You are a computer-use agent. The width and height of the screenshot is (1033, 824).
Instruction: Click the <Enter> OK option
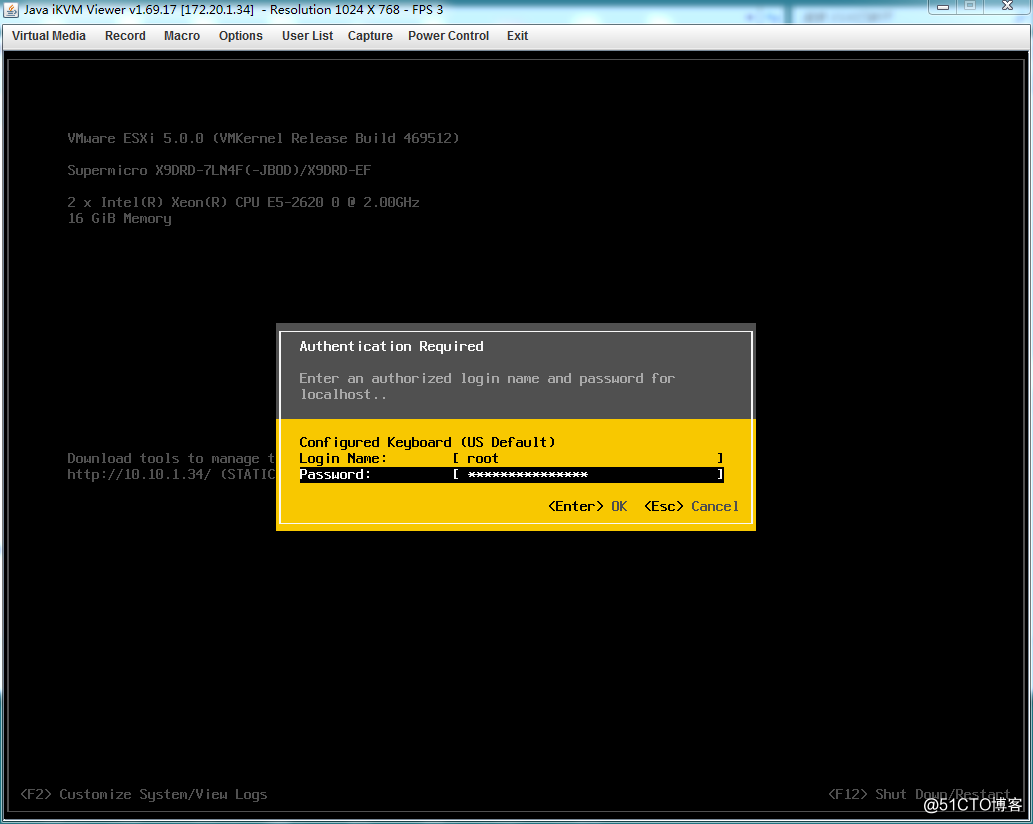[588, 507]
